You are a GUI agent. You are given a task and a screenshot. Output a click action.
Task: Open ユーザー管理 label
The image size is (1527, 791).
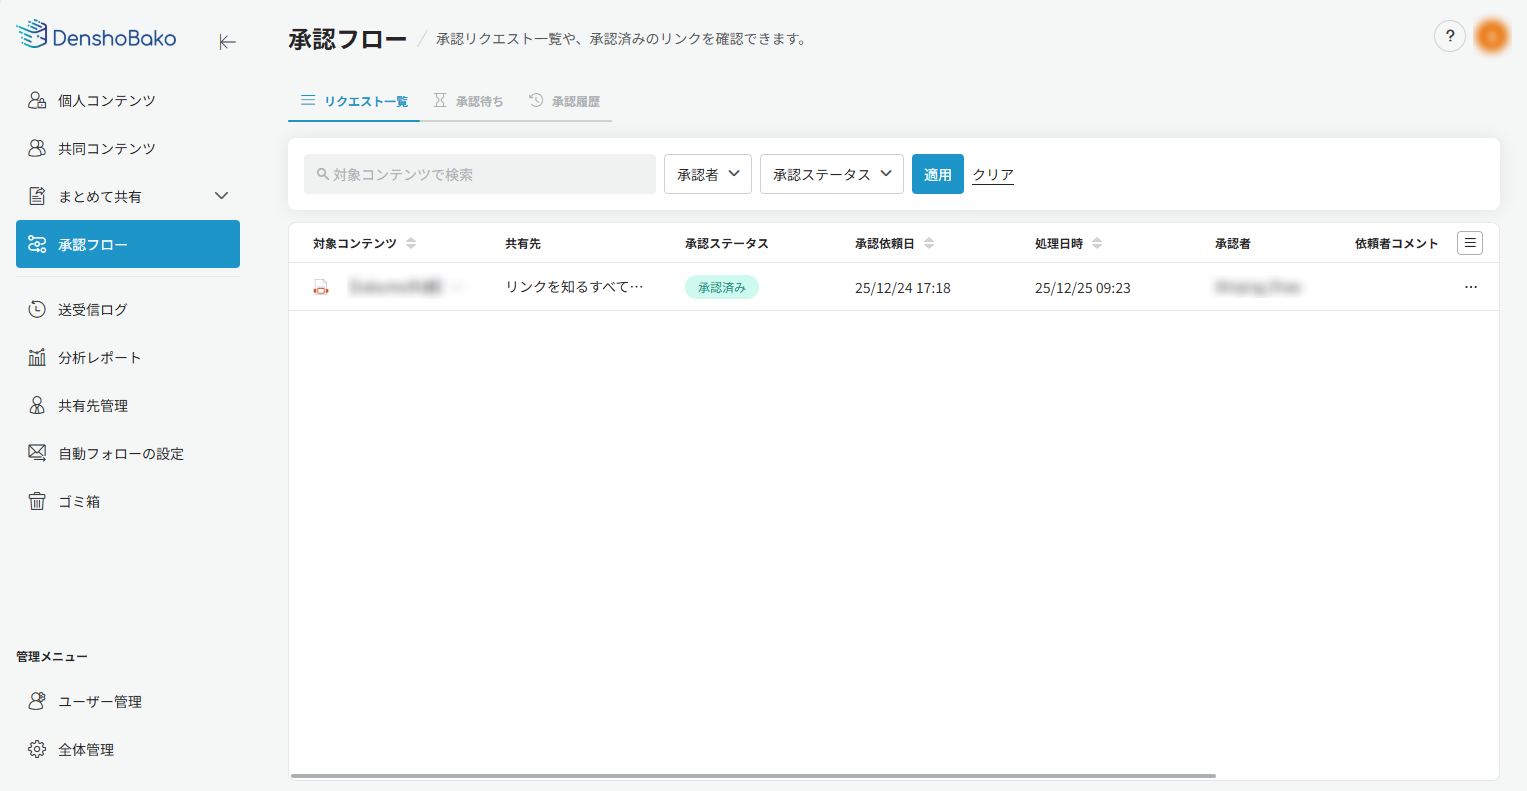pos(100,701)
